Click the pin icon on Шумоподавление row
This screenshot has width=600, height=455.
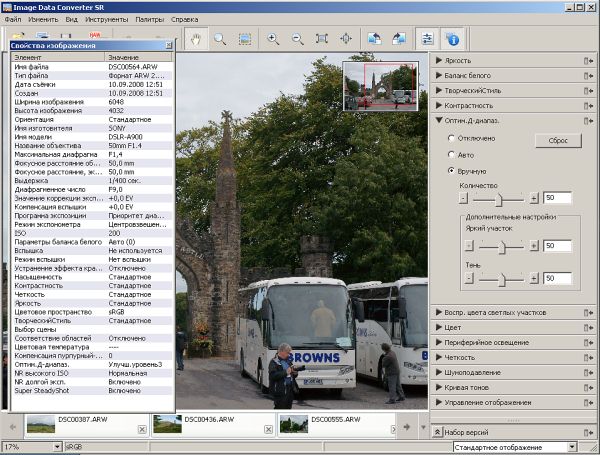[x=589, y=373]
